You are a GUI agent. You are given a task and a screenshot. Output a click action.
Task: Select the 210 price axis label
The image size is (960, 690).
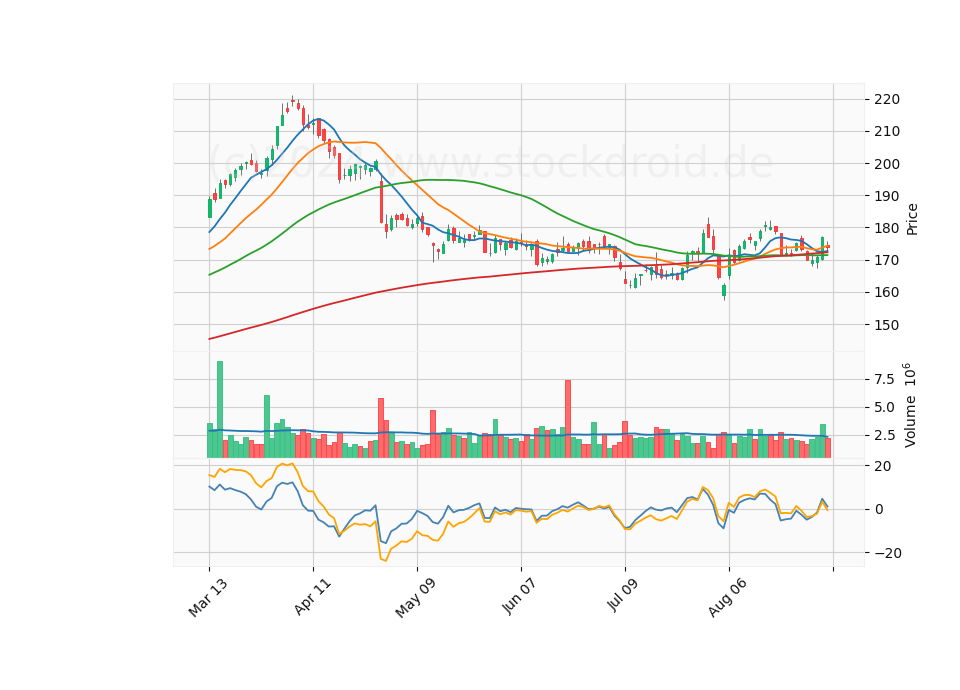[x=887, y=131]
